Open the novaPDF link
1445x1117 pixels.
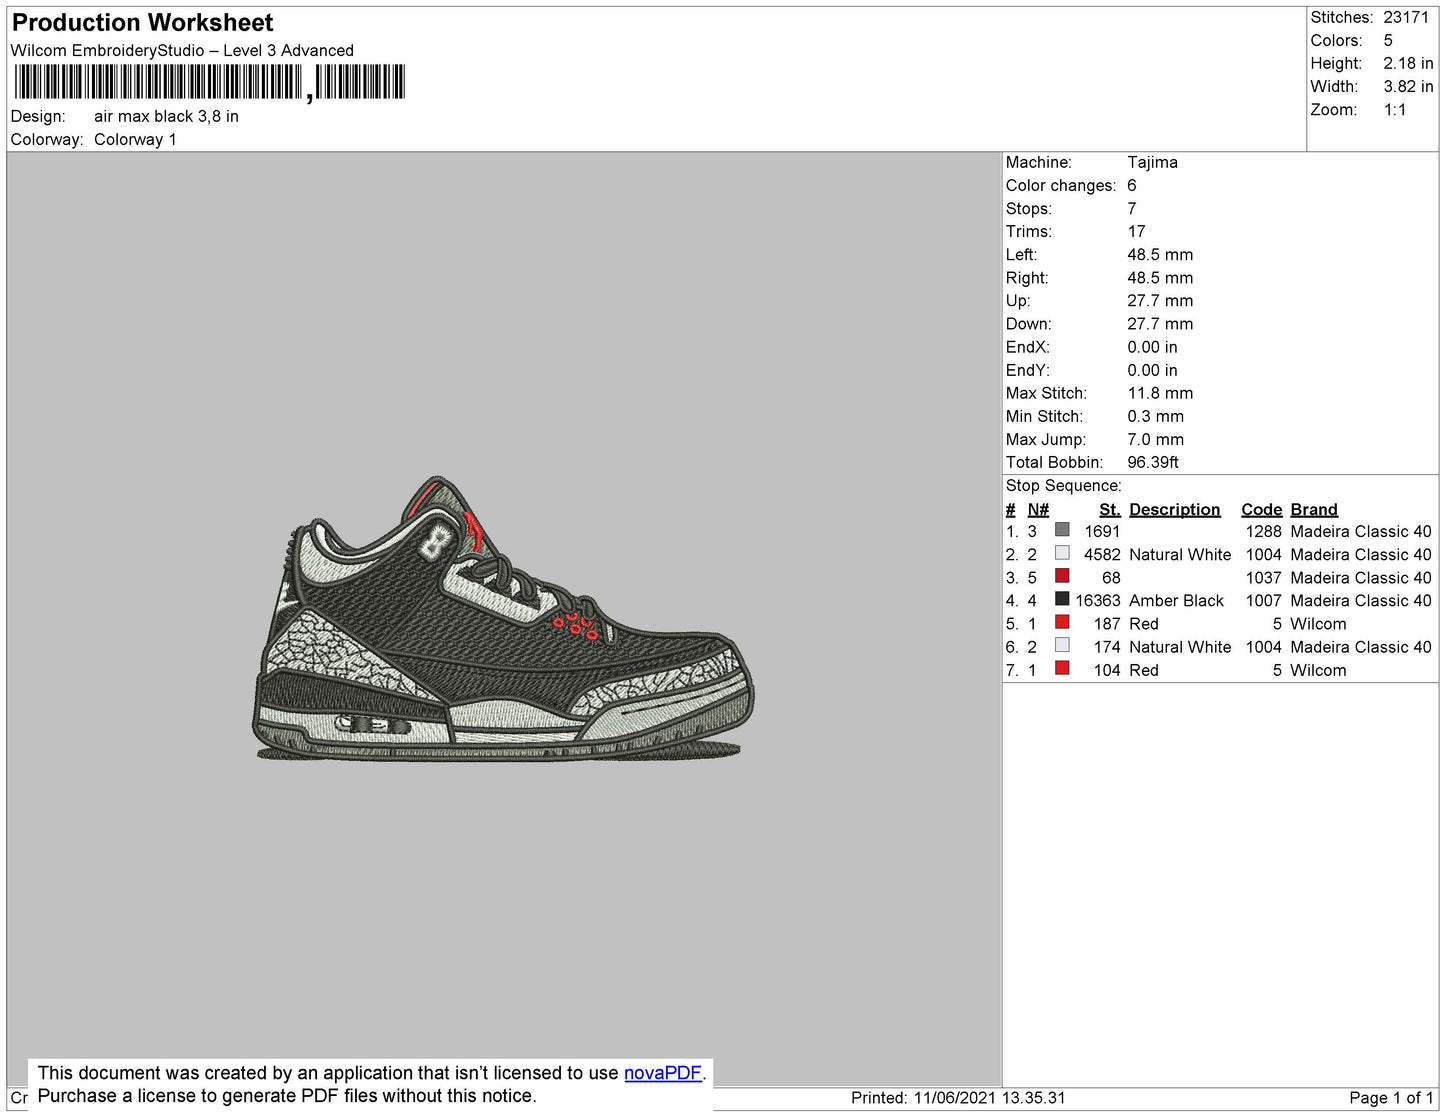(x=662, y=1073)
